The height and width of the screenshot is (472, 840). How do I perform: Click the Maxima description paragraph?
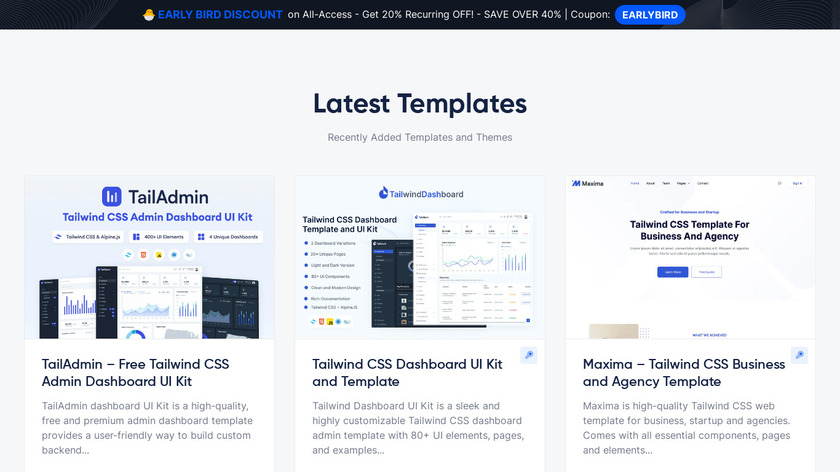687,428
